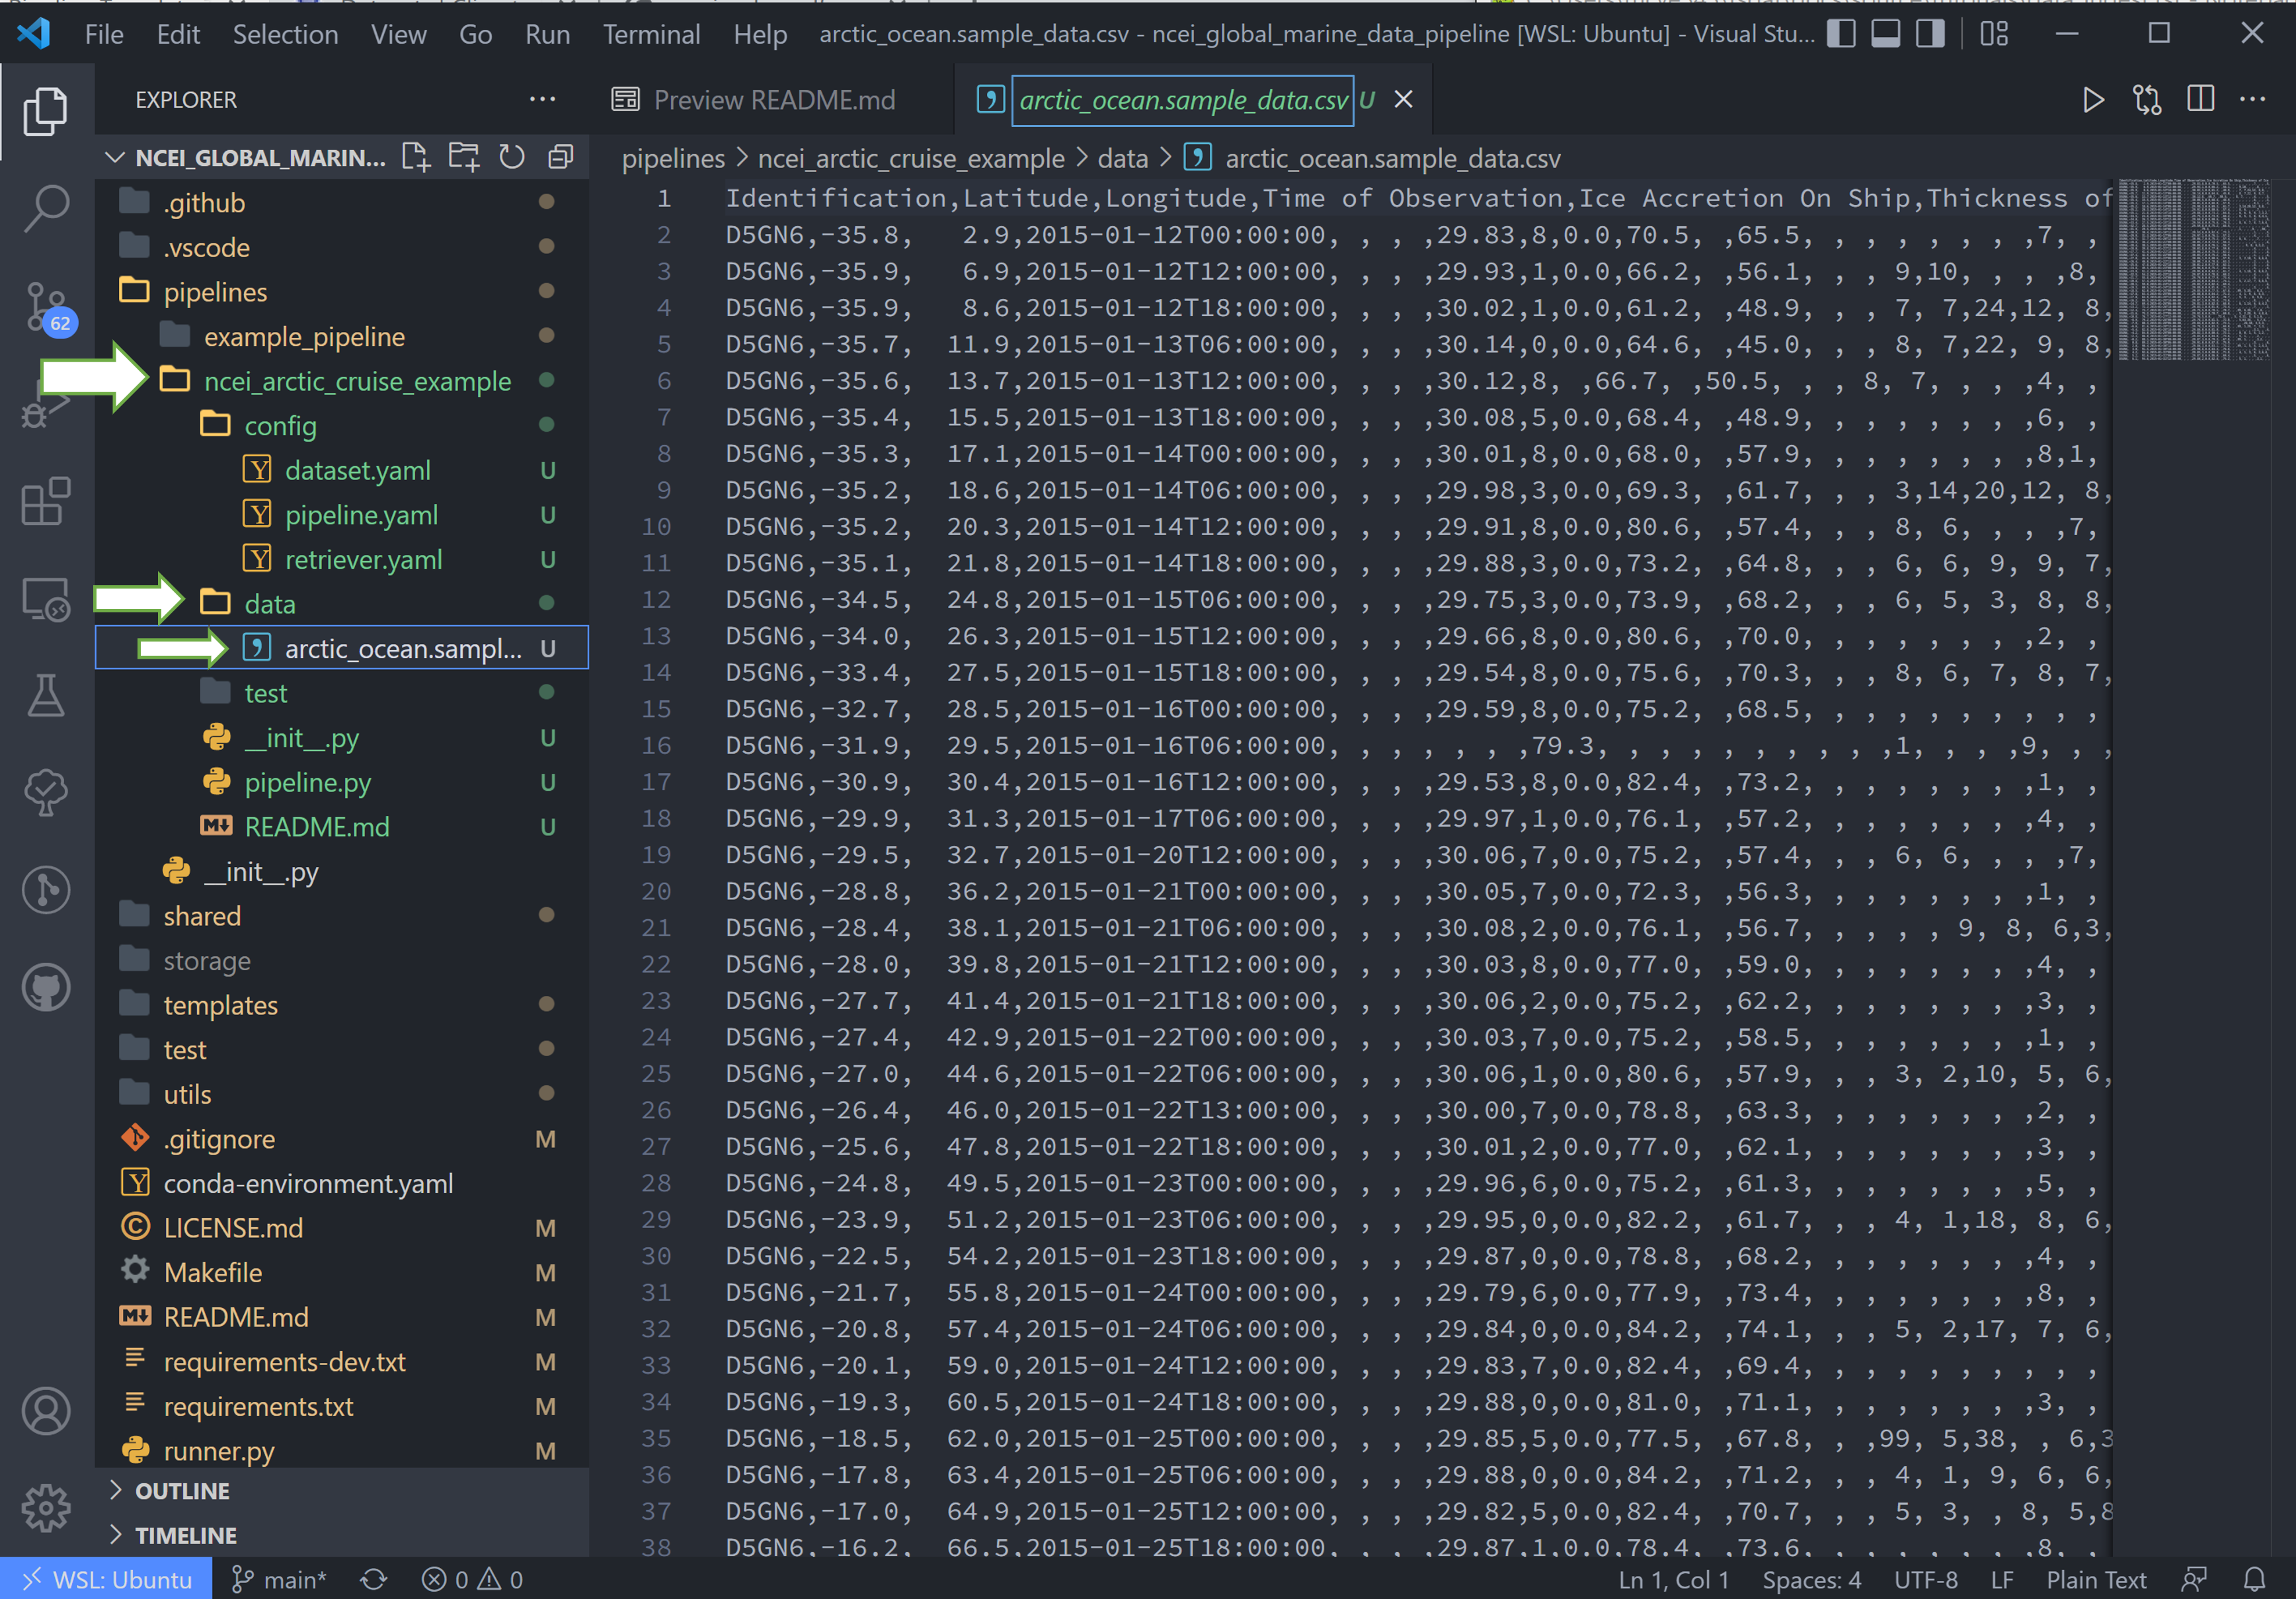This screenshot has height=1599, width=2296.
Task: Split the editor to the right
Action: tap(2200, 99)
